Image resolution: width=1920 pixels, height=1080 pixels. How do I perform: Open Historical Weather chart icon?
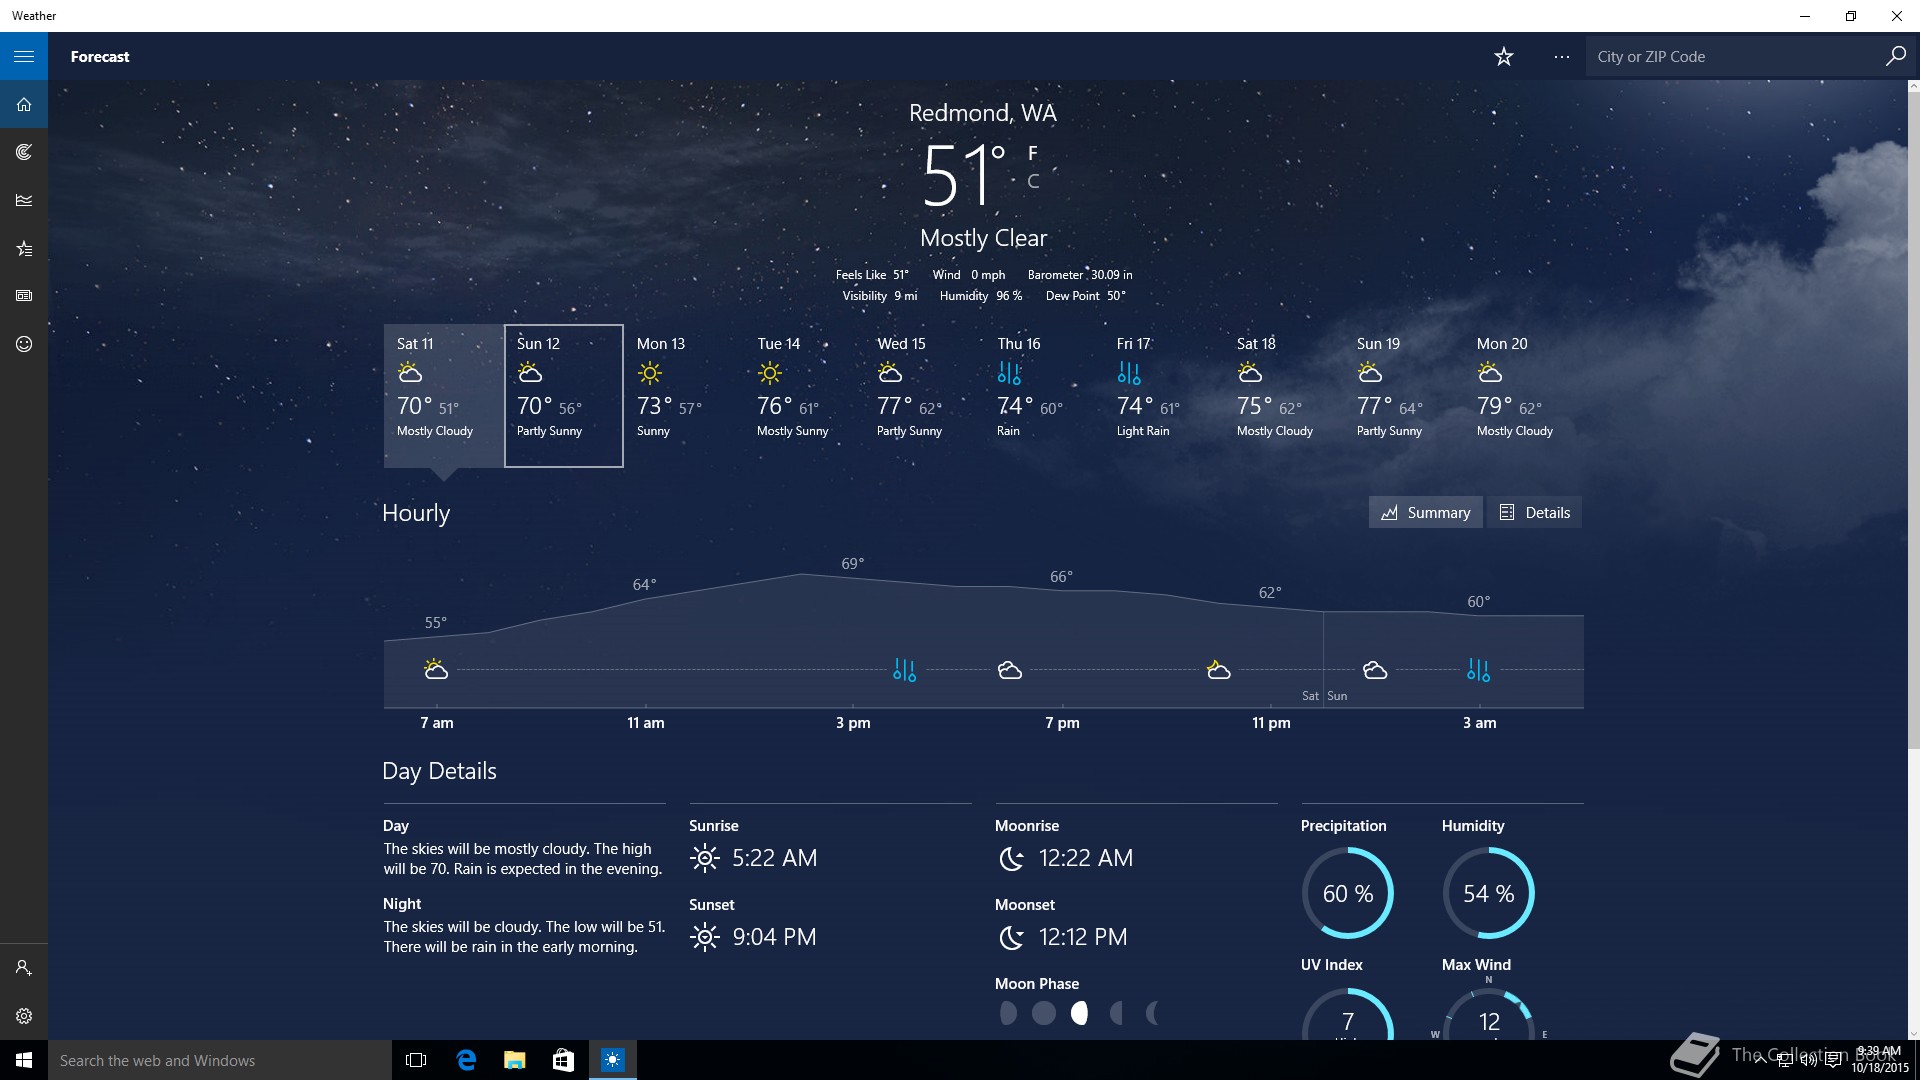point(24,200)
